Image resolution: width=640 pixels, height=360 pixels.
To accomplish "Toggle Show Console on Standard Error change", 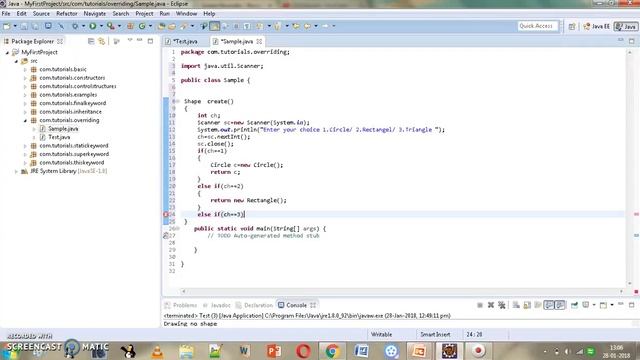I will pos(560,305).
